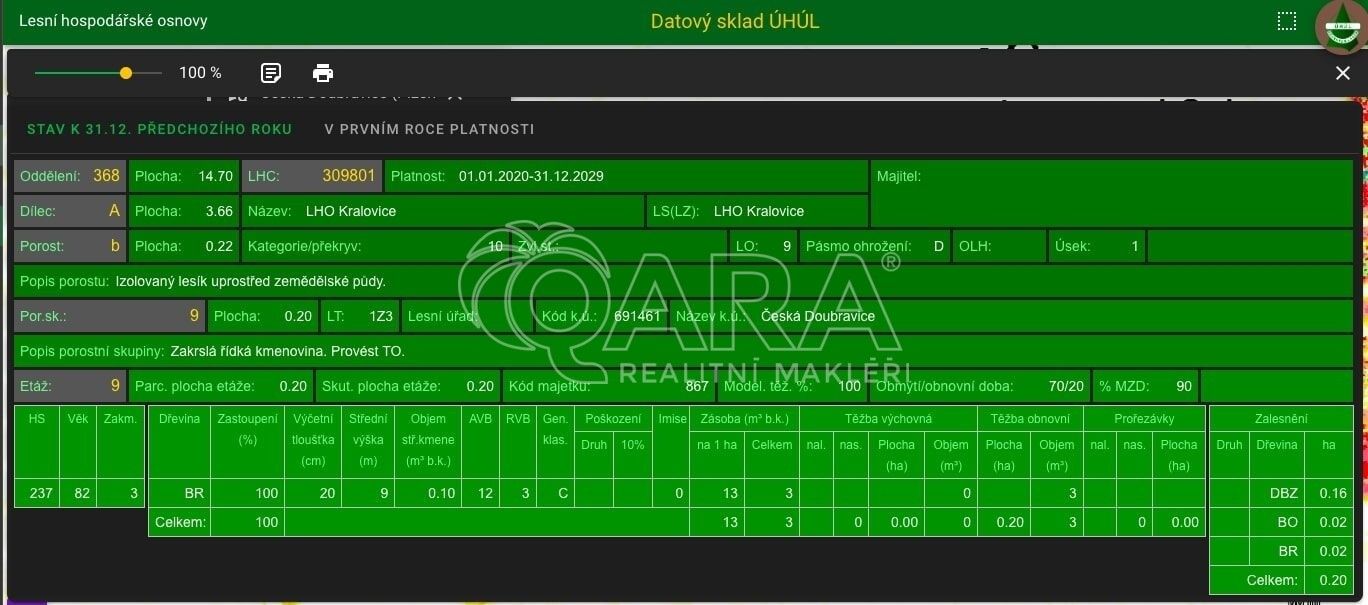Click the 100 % zoom label
Image resolution: width=1368 pixels, height=605 pixels.
point(200,73)
